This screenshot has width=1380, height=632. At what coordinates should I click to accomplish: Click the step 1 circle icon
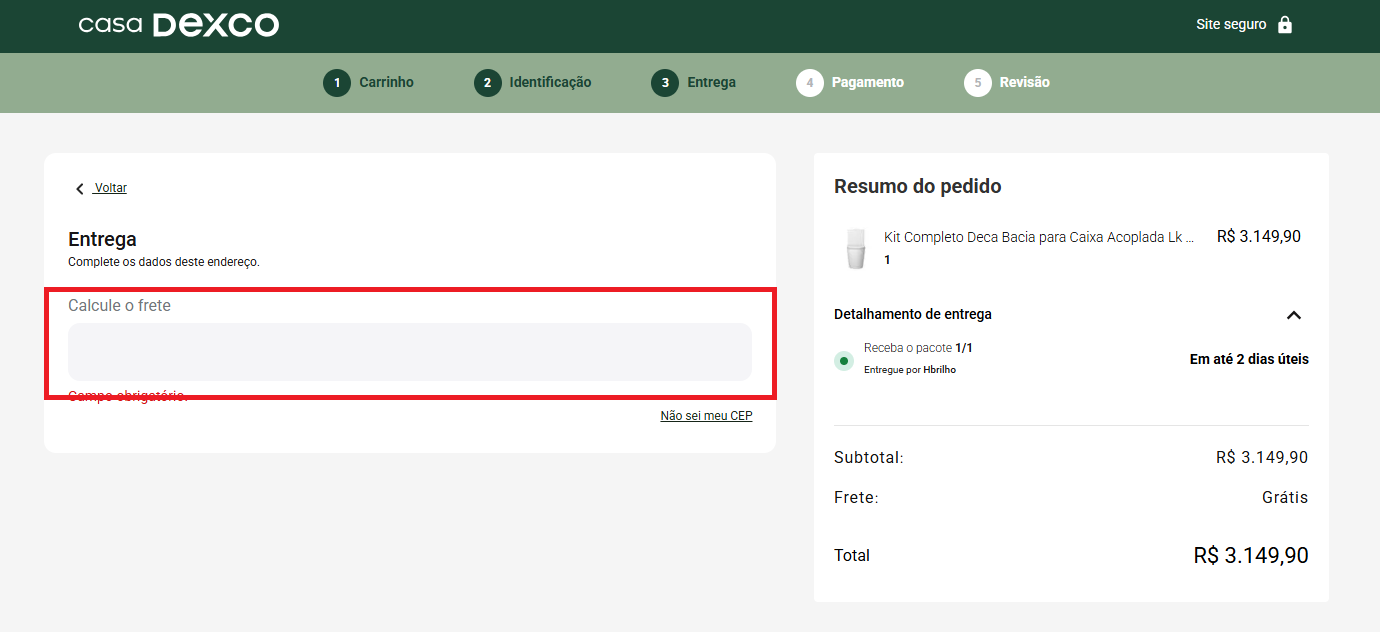pos(337,83)
